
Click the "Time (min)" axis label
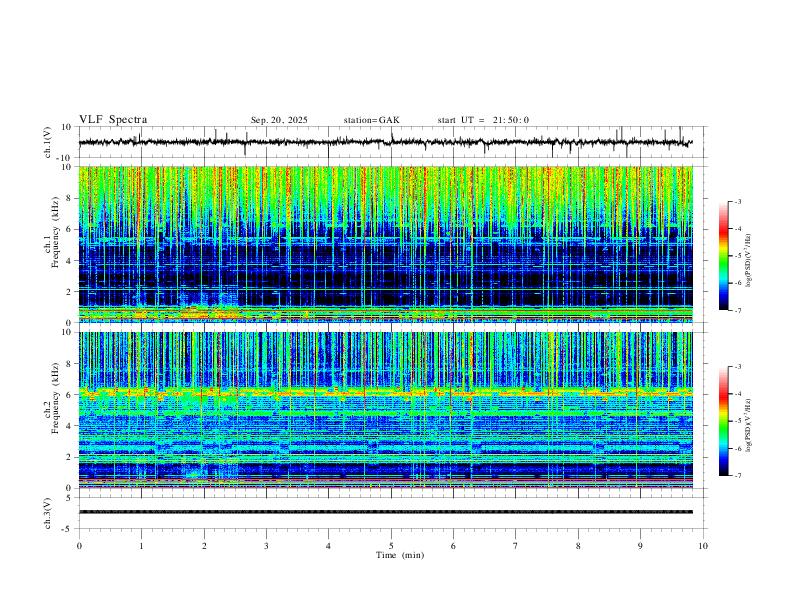[400, 555]
